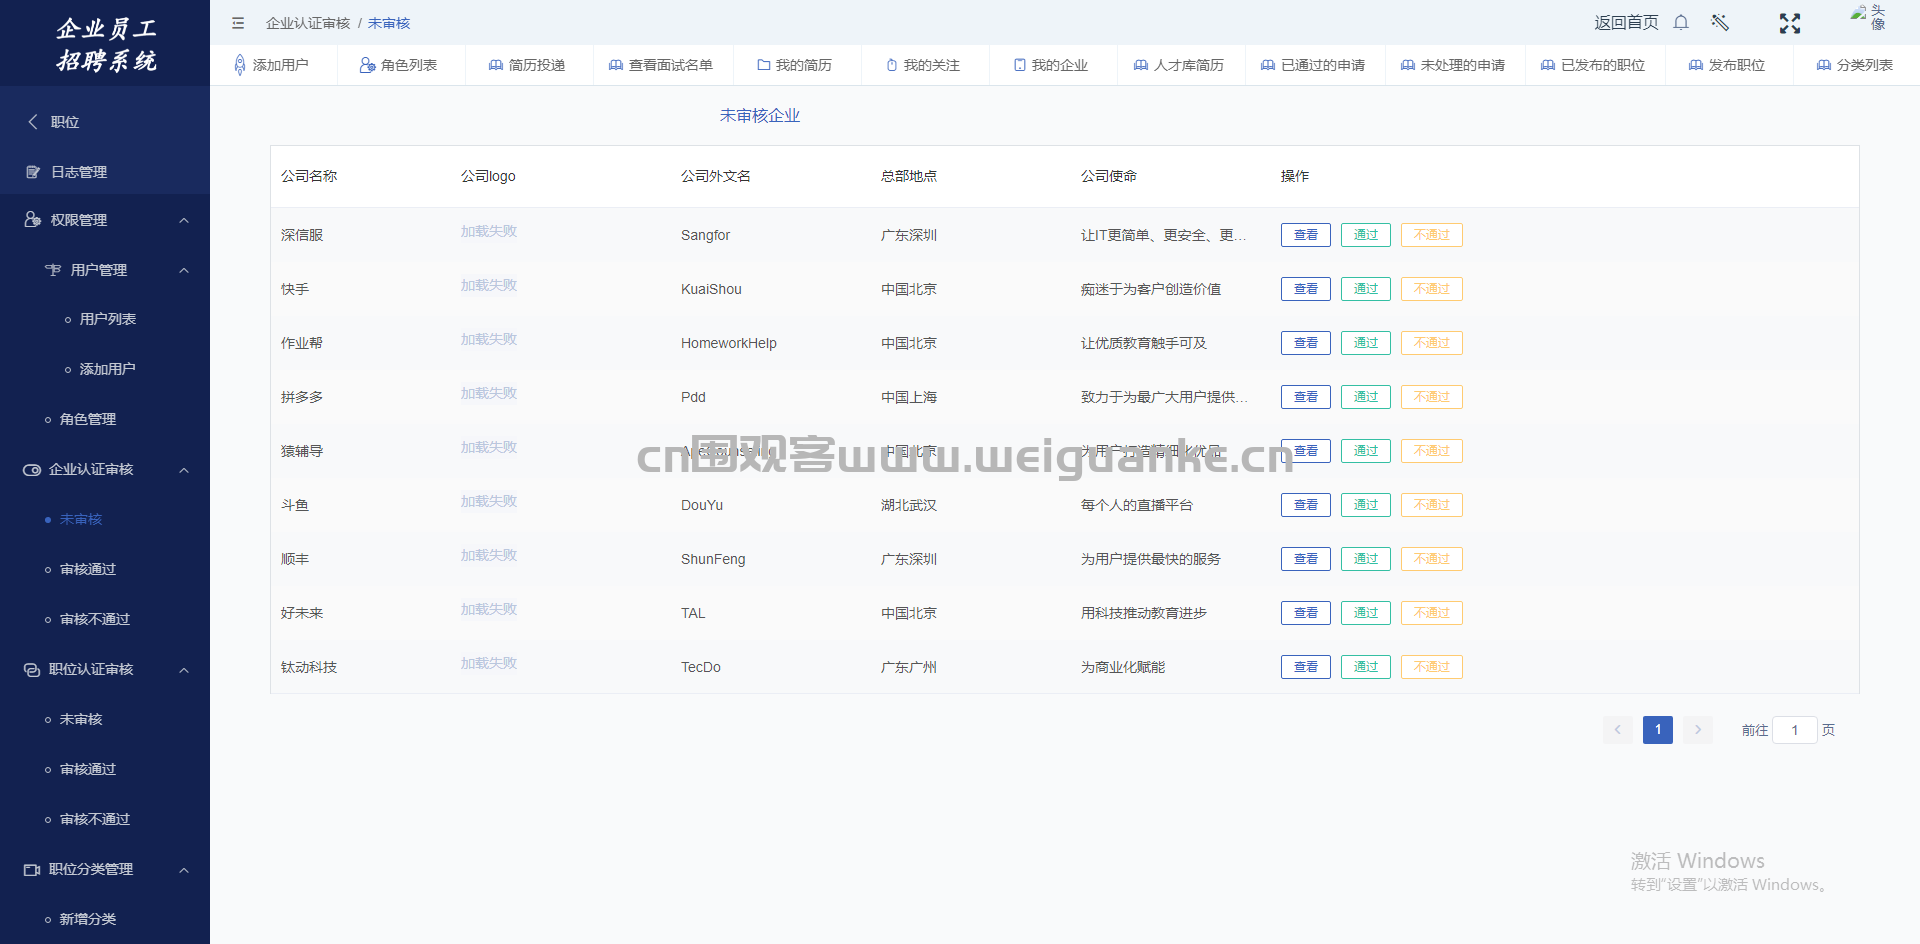Toggle the sidebar collapse hamburger icon
Screen dimensions: 1920x944
(238, 23)
